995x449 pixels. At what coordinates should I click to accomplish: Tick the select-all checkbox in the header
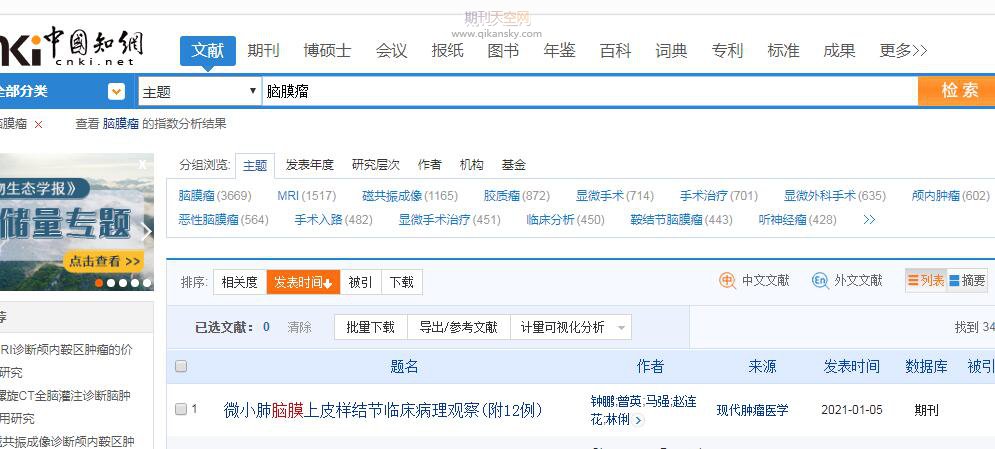(181, 366)
